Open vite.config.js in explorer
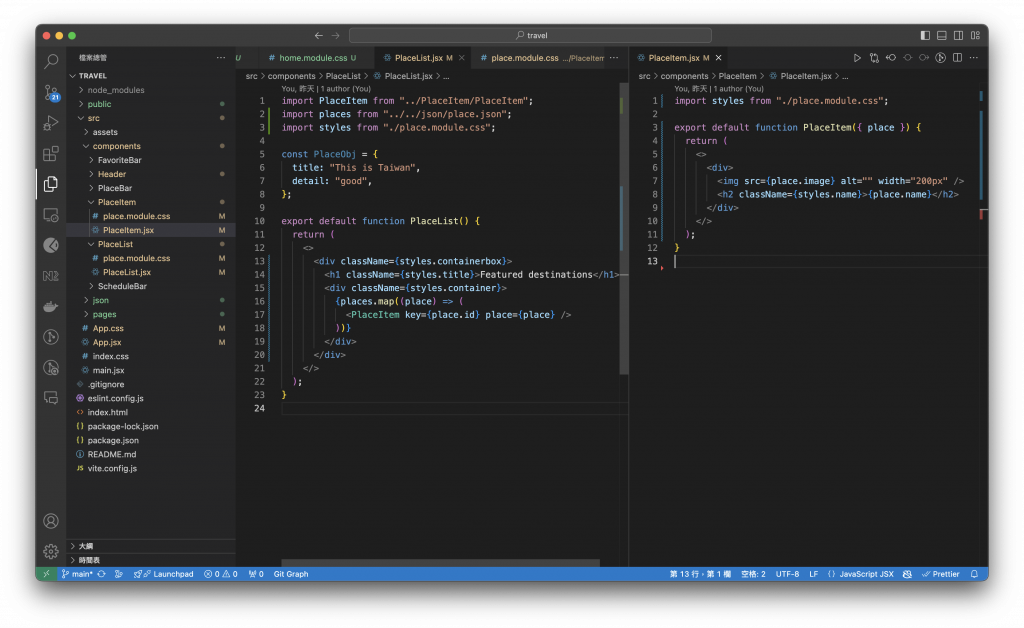Image resolution: width=1024 pixels, height=628 pixels. [151, 469]
